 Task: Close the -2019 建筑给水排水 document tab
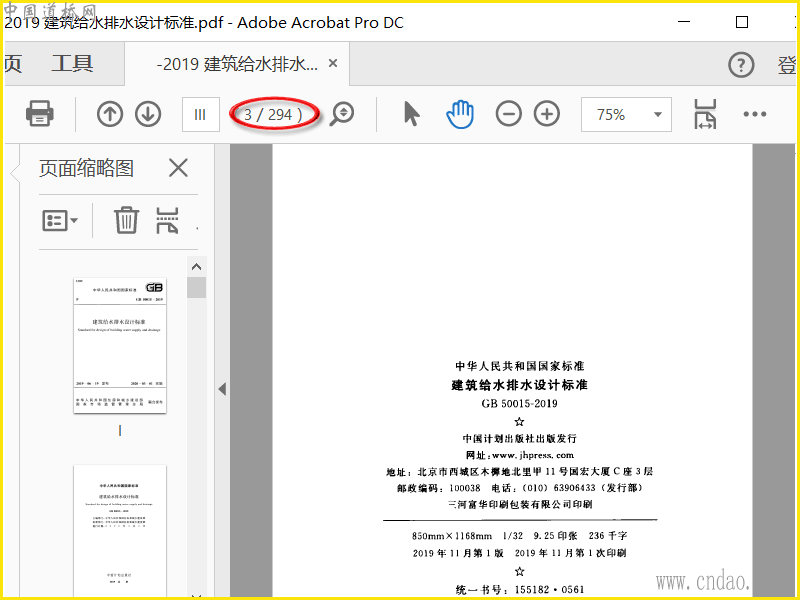click(333, 63)
